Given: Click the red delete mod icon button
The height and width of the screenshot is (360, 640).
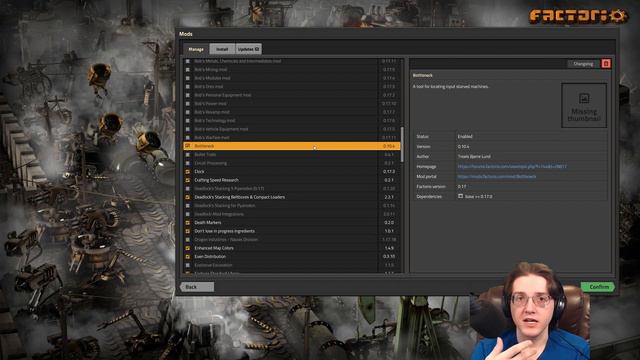Looking at the screenshot, I should pyautogui.click(x=606, y=64).
